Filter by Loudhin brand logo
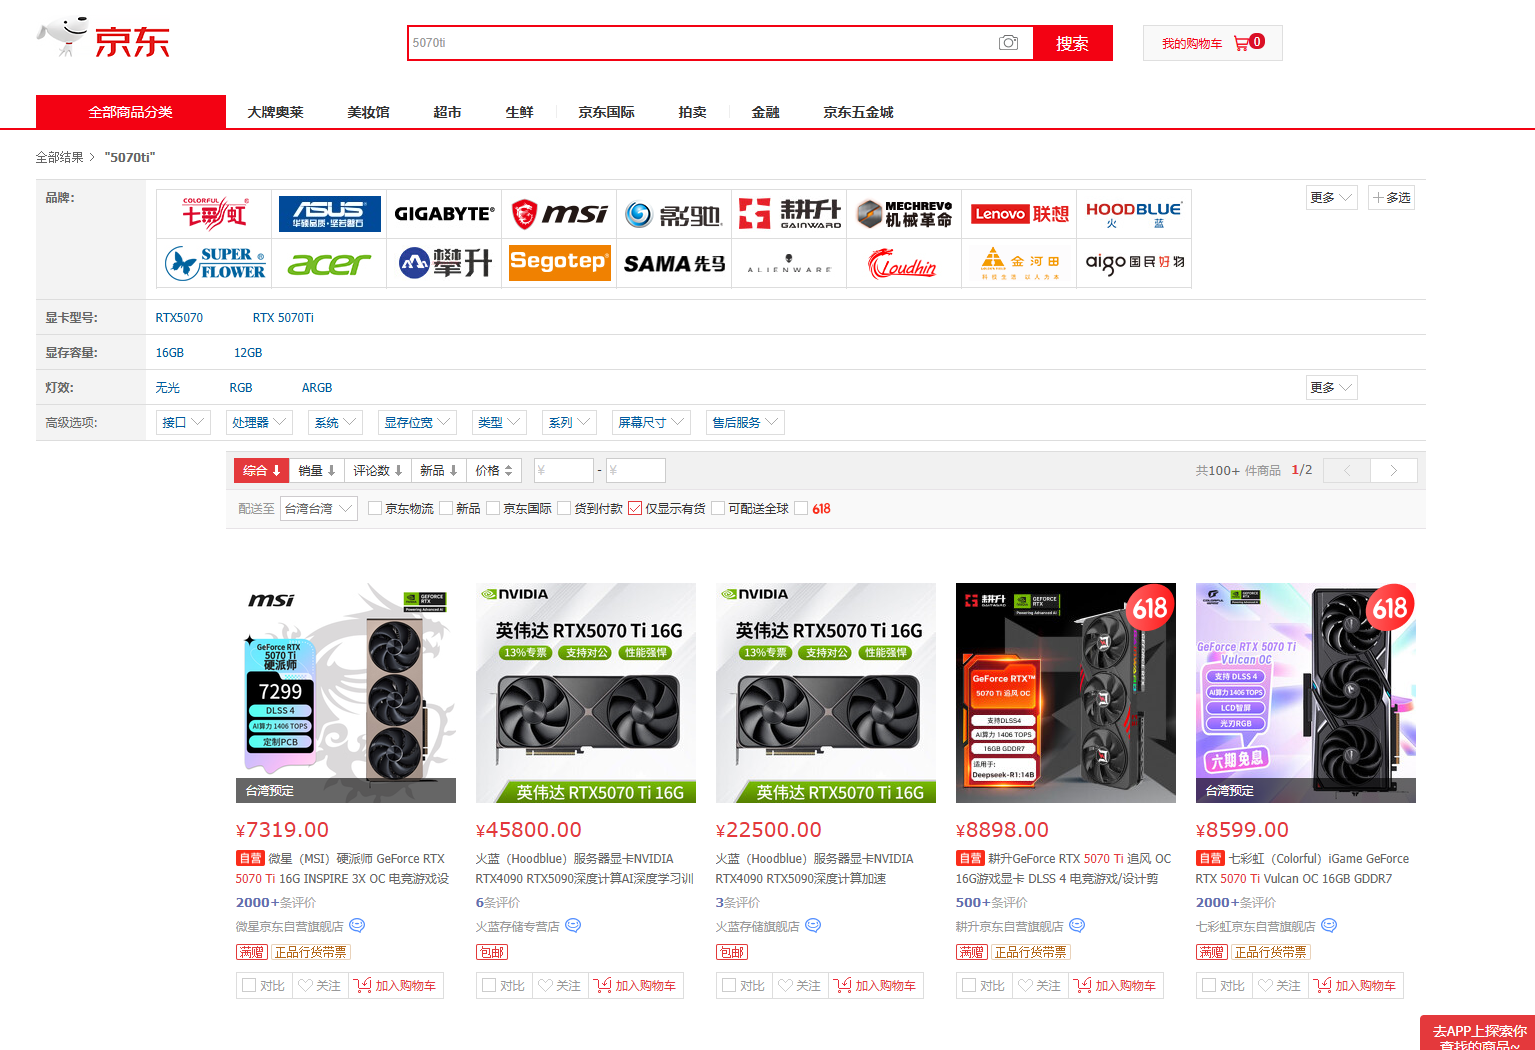Image resolution: width=1535 pixels, height=1050 pixels. point(904,263)
